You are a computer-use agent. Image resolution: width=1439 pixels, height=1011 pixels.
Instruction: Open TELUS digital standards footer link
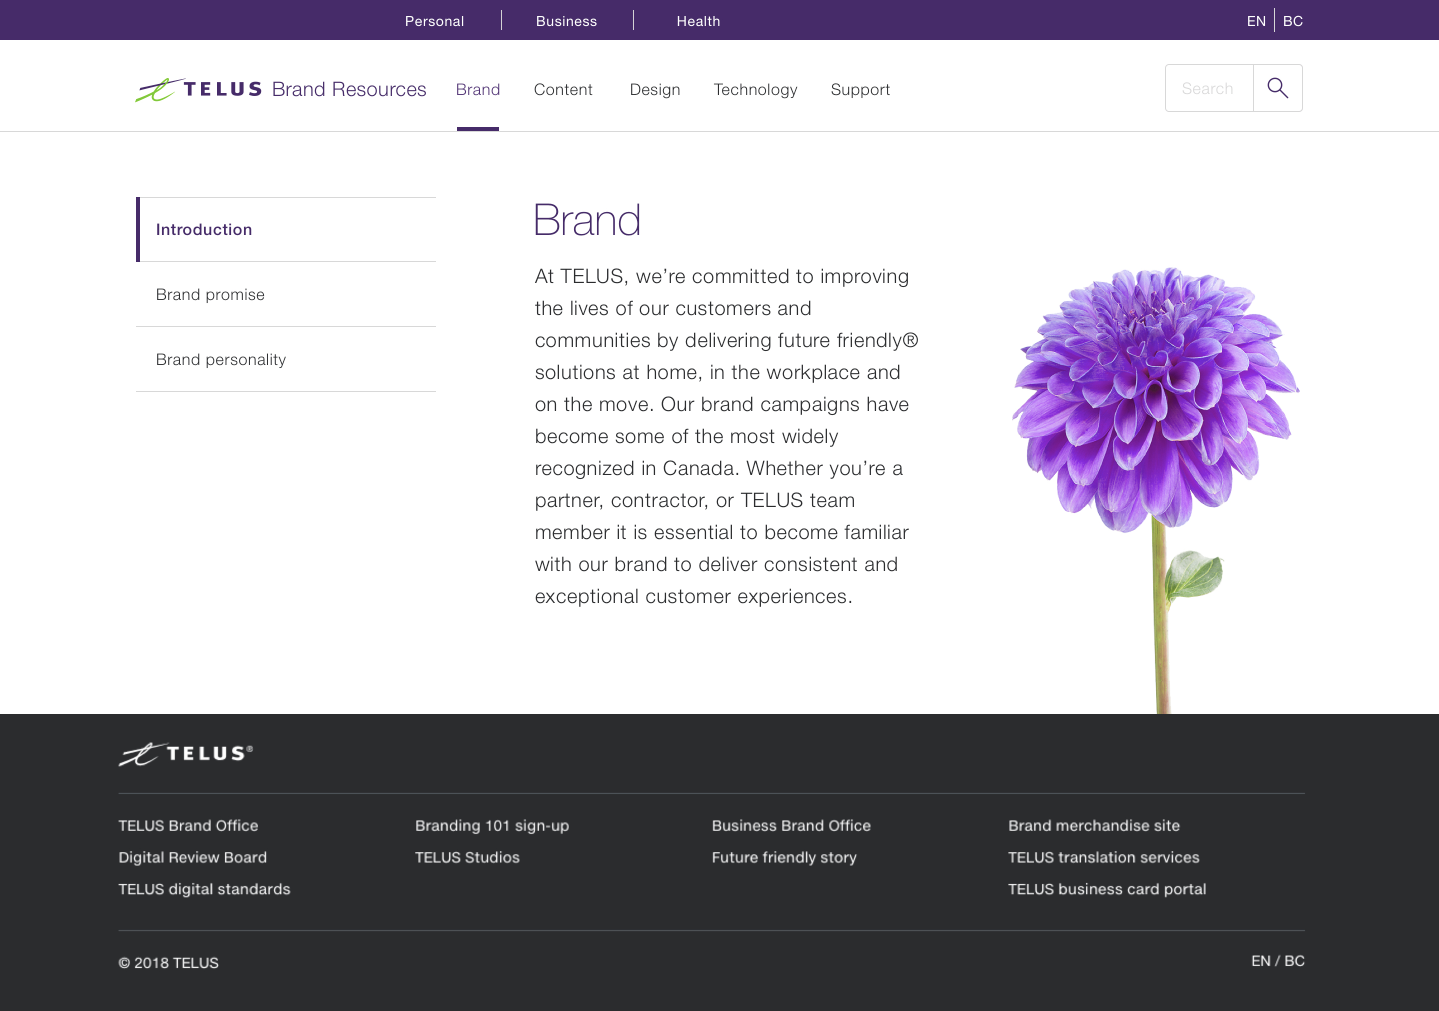click(x=204, y=890)
